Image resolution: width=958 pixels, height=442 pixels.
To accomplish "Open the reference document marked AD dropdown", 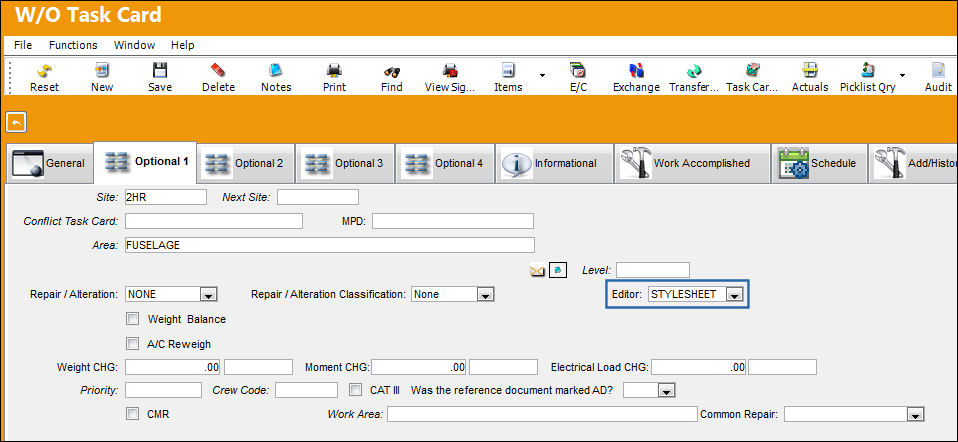I will [x=665, y=390].
